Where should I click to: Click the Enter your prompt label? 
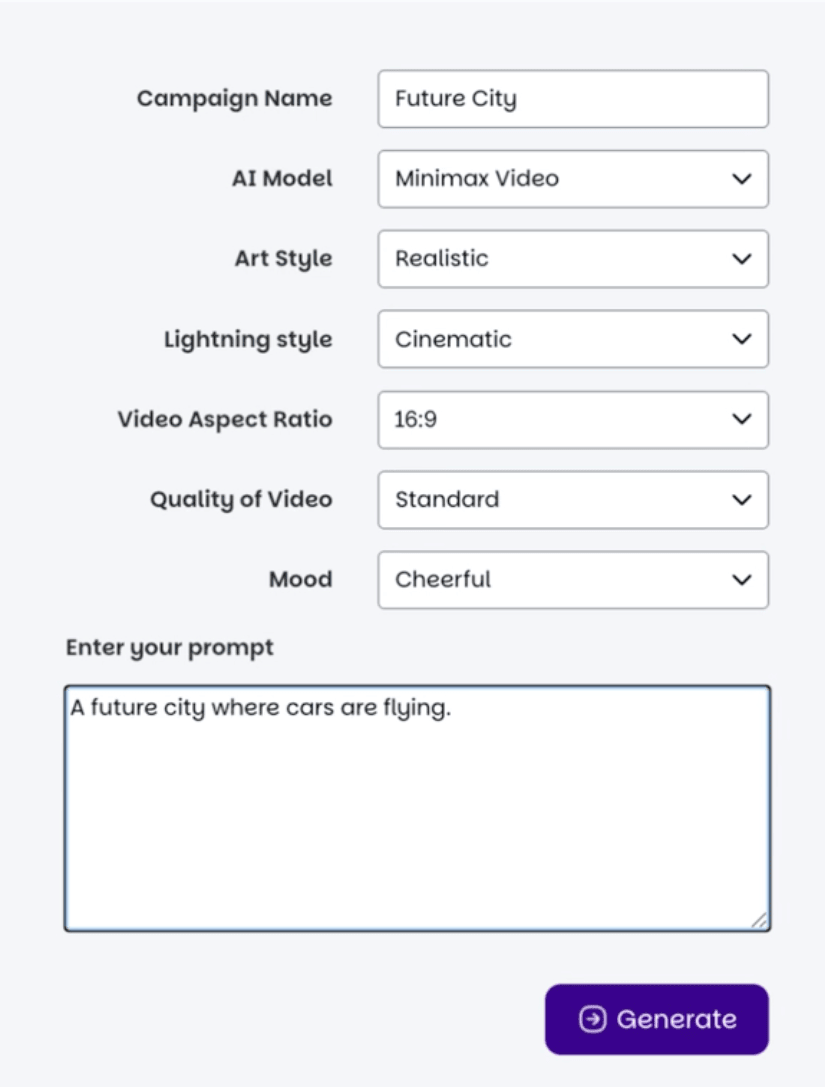[x=170, y=648]
